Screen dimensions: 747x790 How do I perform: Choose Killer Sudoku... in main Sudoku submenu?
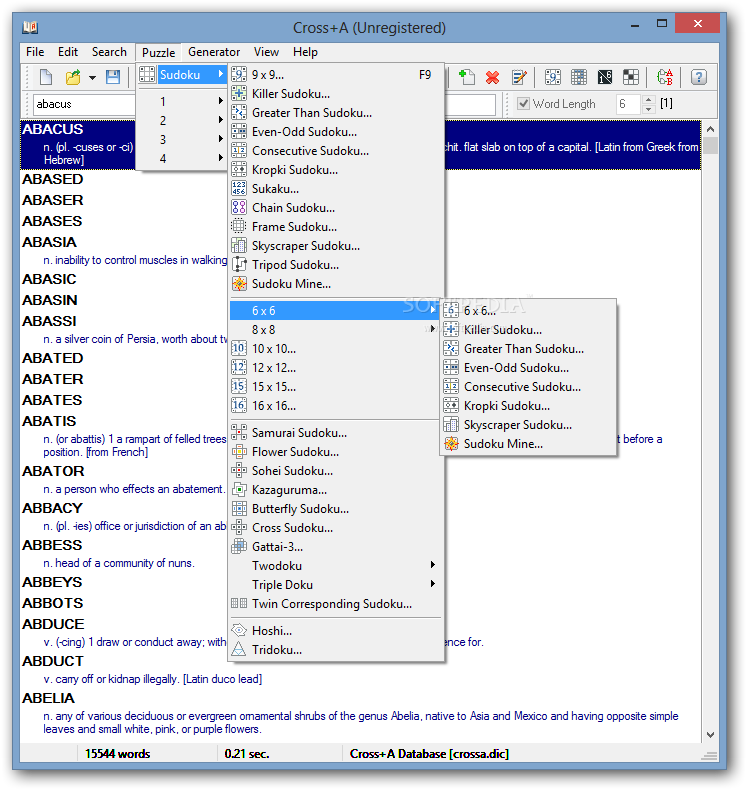[336, 94]
